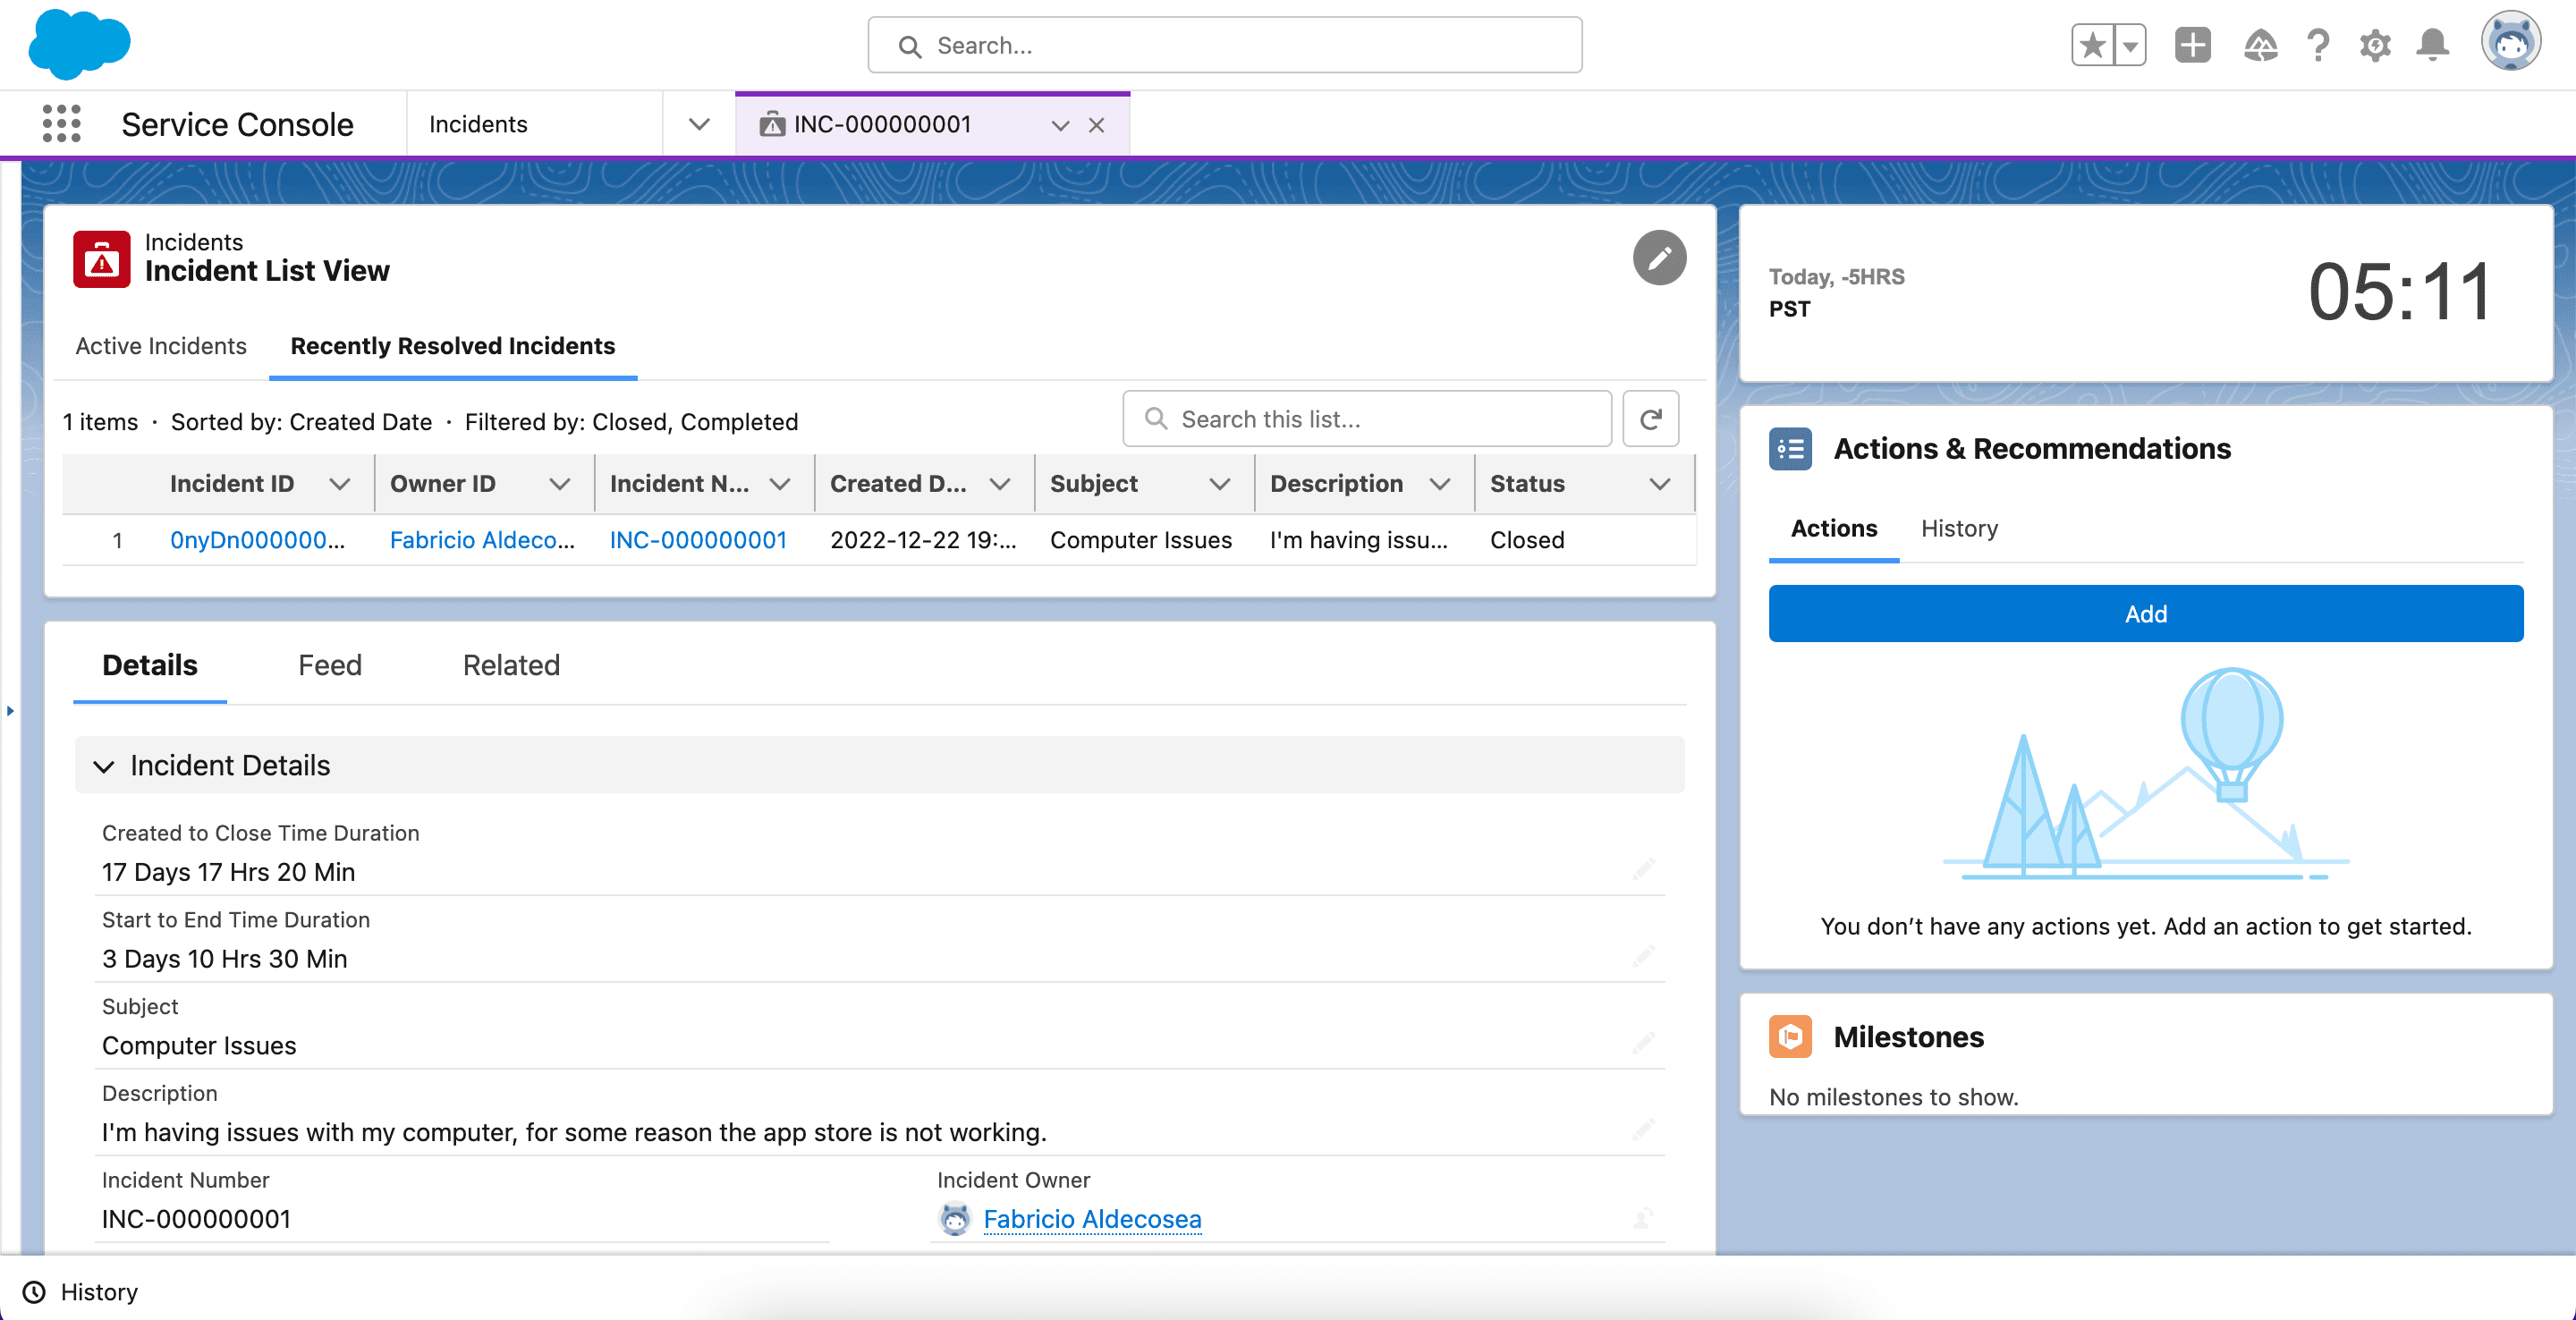Image resolution: width=2576 pixels, height=1320 pixels.
Task: Select the Recently Resolved Incidents tab
Action: pyautogui.click(x=452, y=345)
